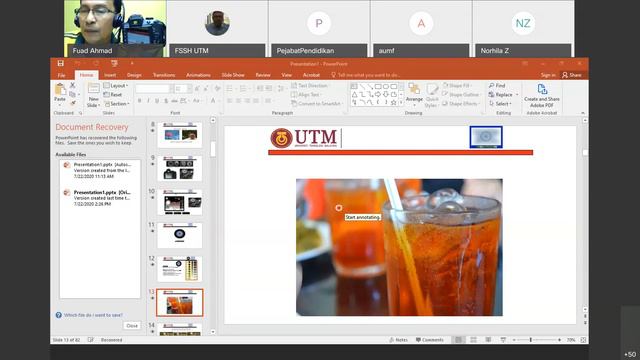Click the Notes button in status bar
The width and height of the screenshot is (640, 360).
pyautogui.click(x=398, y=340)
